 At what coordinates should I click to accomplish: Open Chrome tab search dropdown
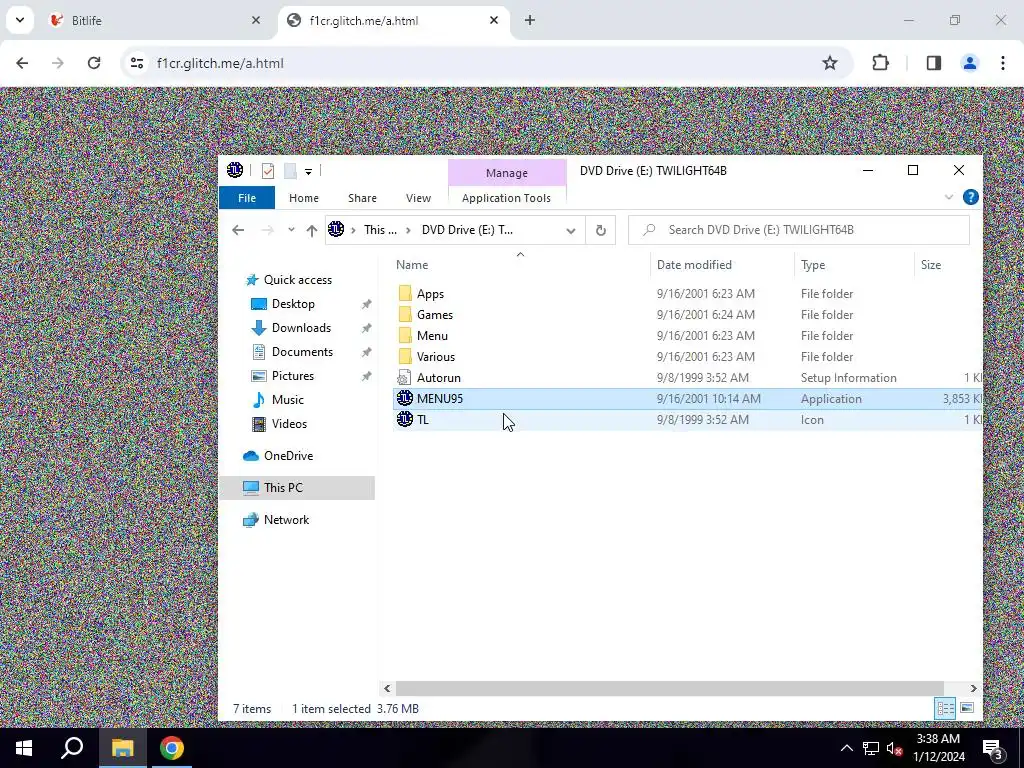(20, 20)
